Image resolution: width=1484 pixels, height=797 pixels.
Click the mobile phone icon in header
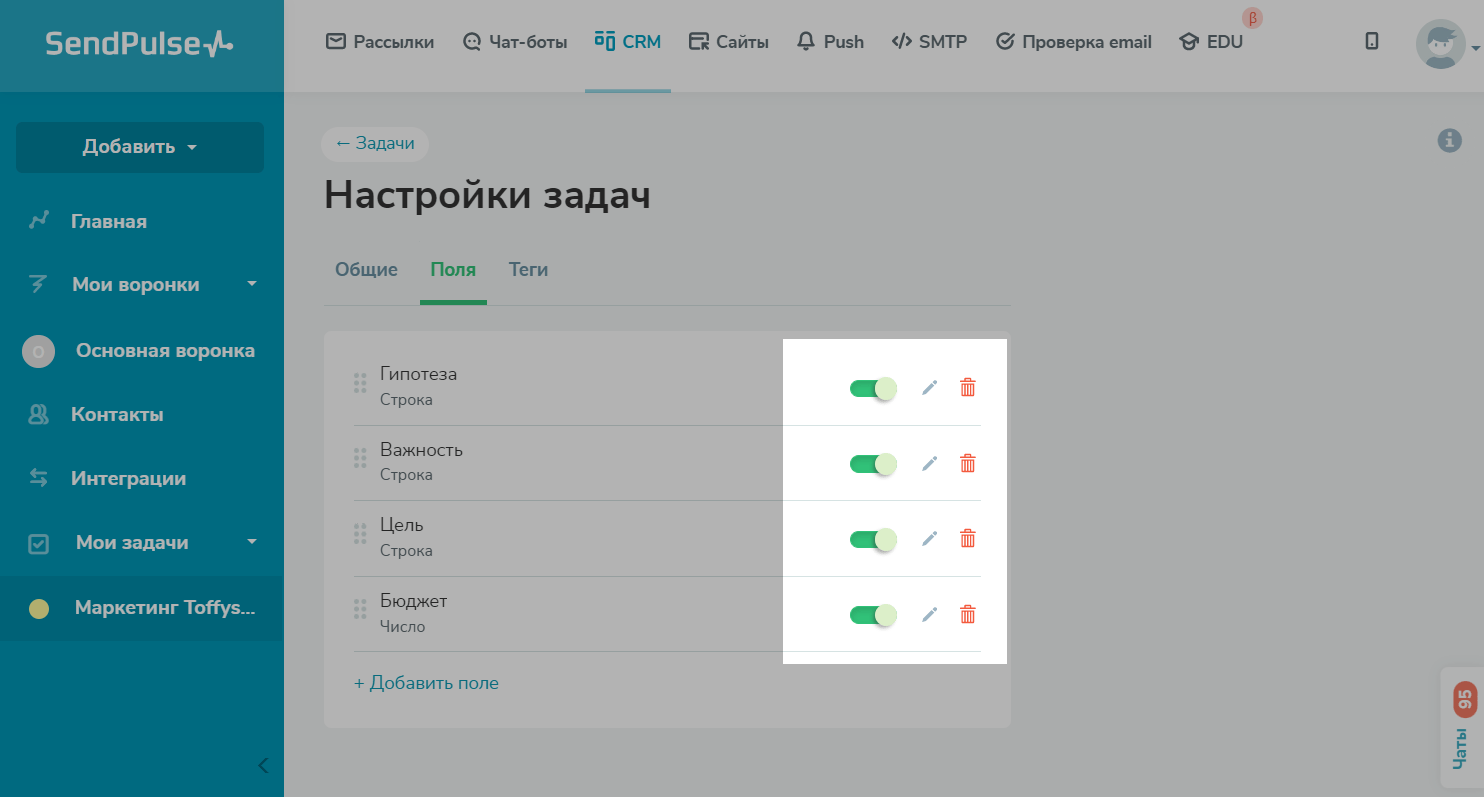1372,41
